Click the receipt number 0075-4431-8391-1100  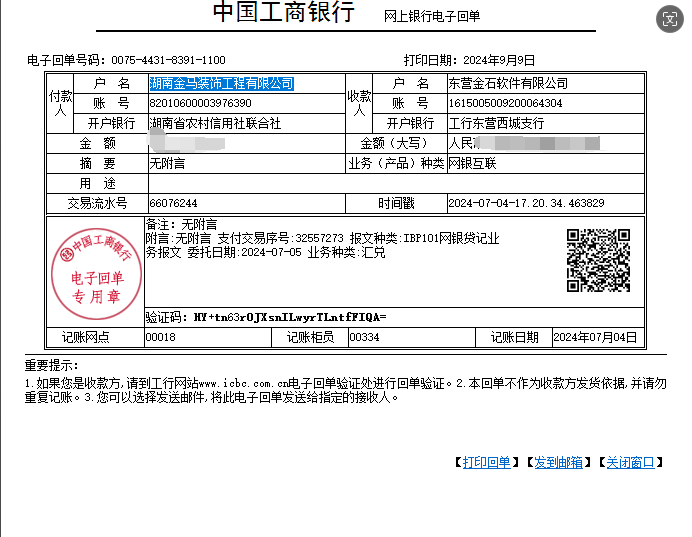168,60
